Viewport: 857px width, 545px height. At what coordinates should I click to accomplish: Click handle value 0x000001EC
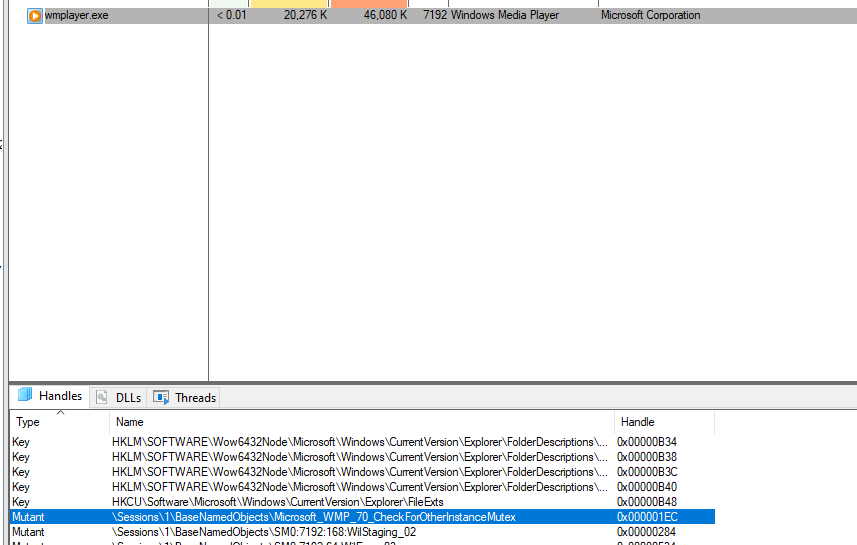click(647, 517)
